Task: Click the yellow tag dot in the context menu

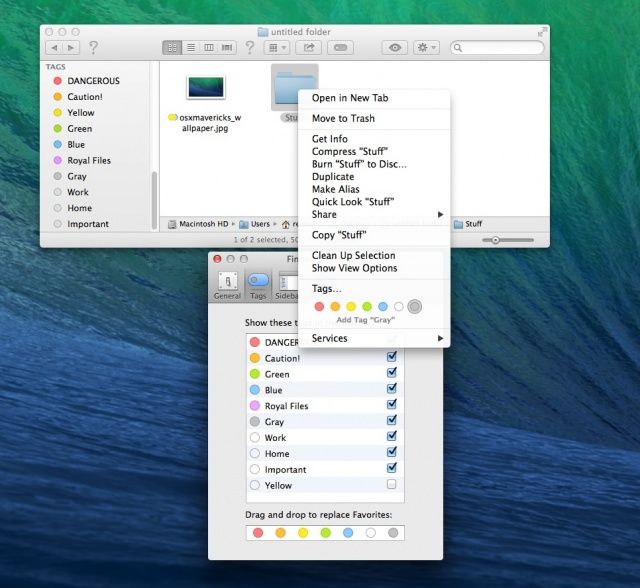Action: point(351,306)
